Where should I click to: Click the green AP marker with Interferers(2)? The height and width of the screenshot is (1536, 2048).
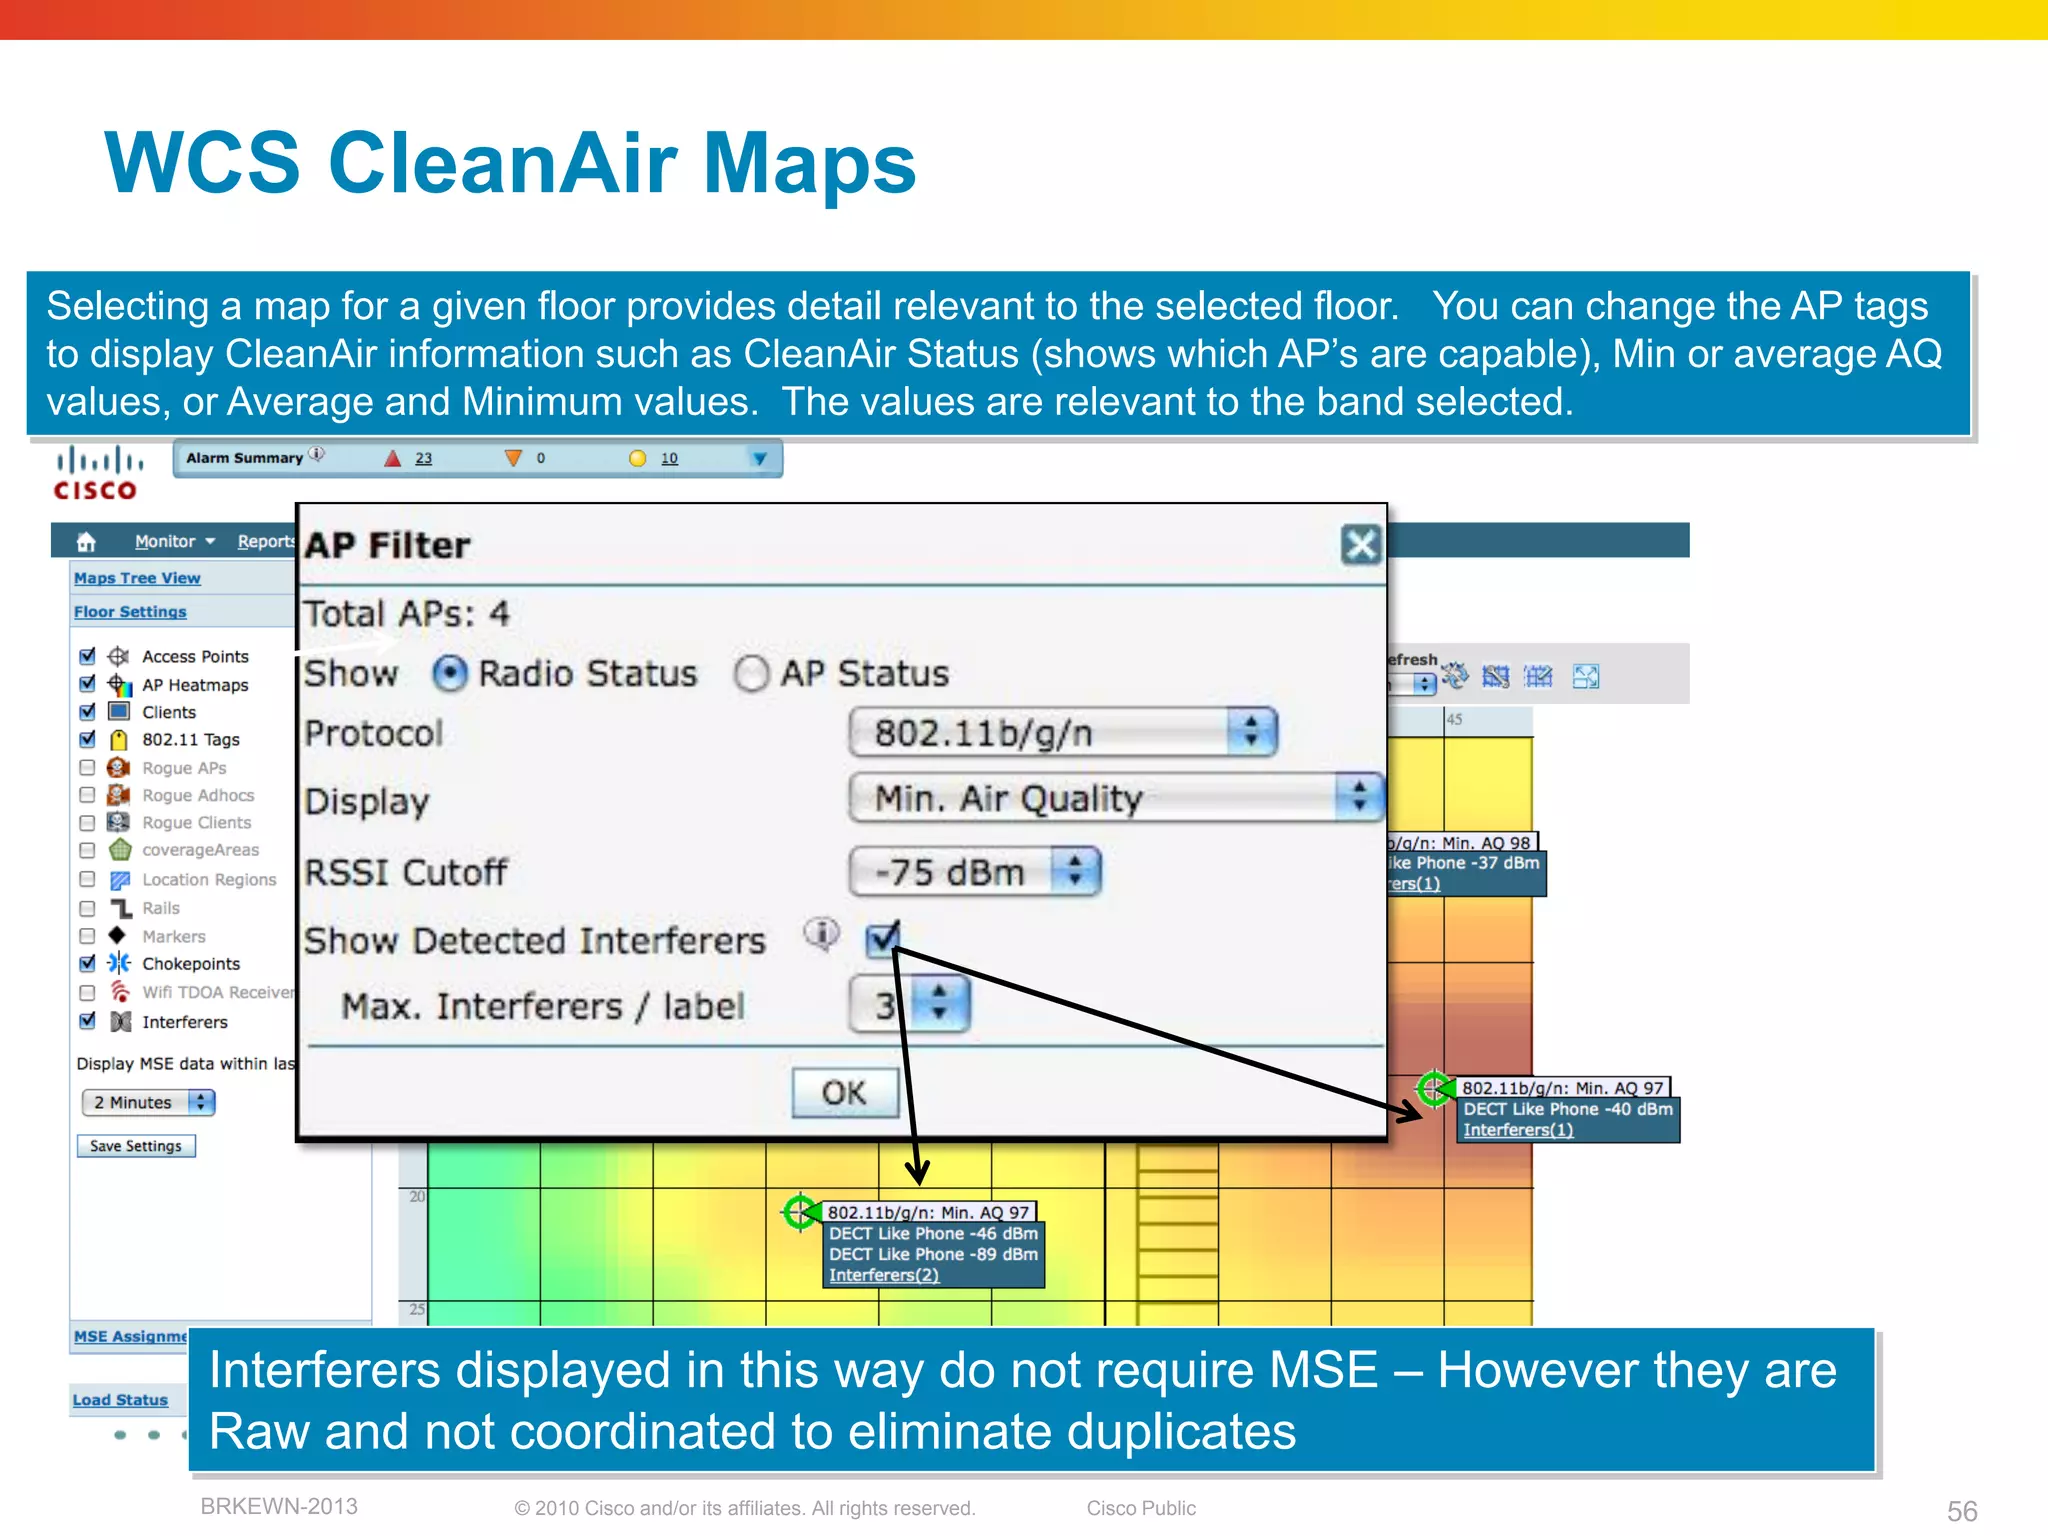click(x=800, y=1212)
